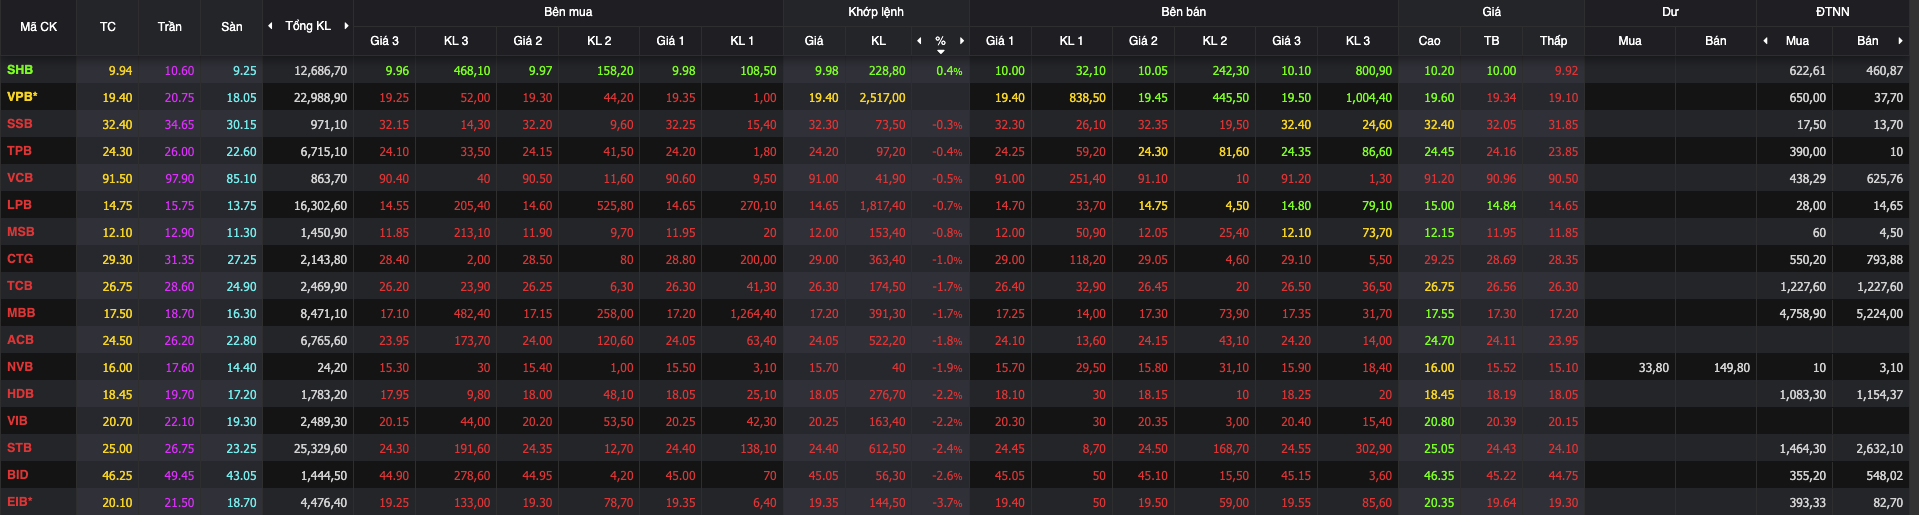
Task: Click ACB matched volume 522,20
Action: [887, 341]
